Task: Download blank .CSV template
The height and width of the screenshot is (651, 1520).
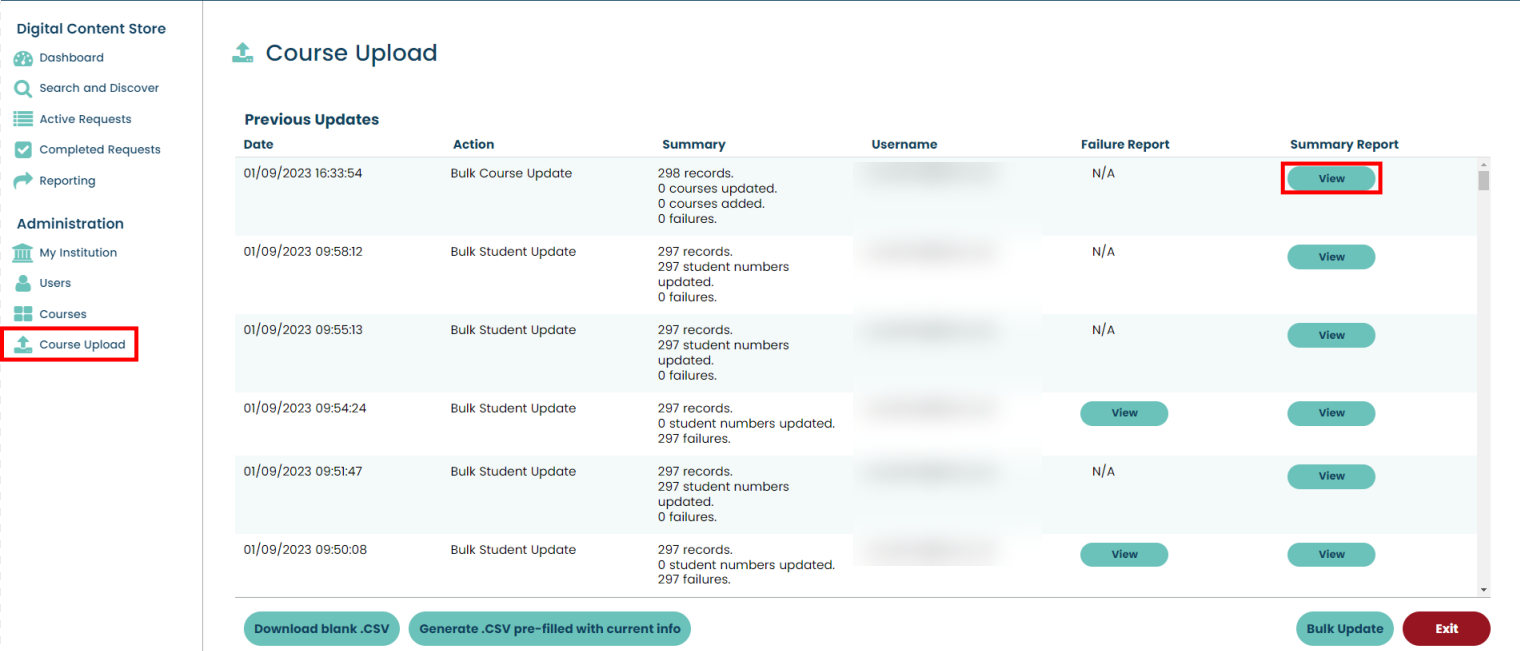Action: point(321,629)
